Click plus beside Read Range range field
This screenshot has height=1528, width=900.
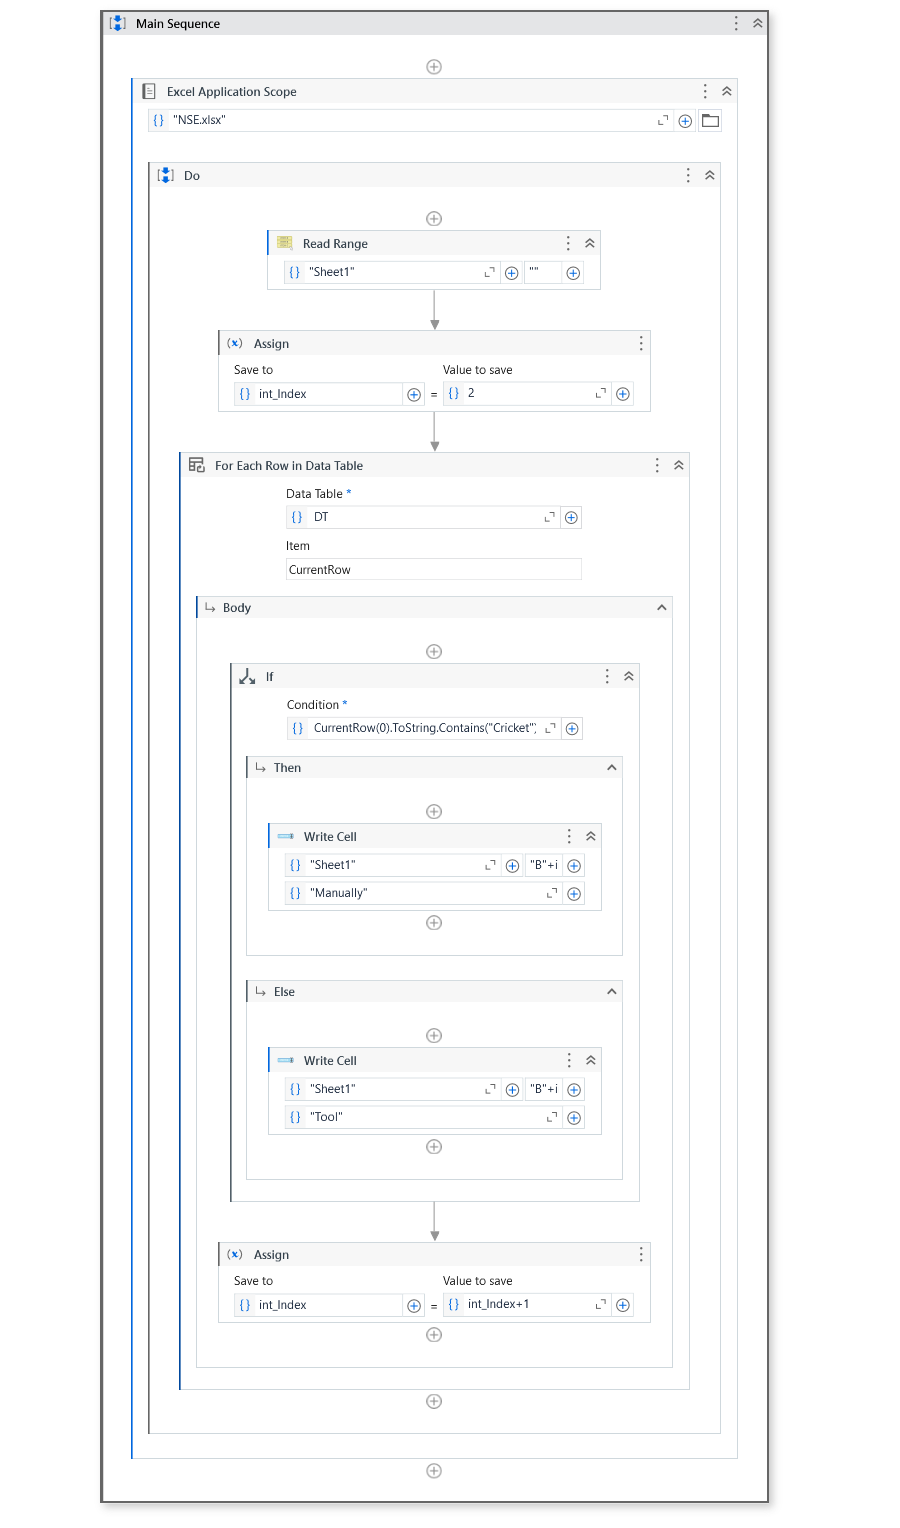coord(573,273)
